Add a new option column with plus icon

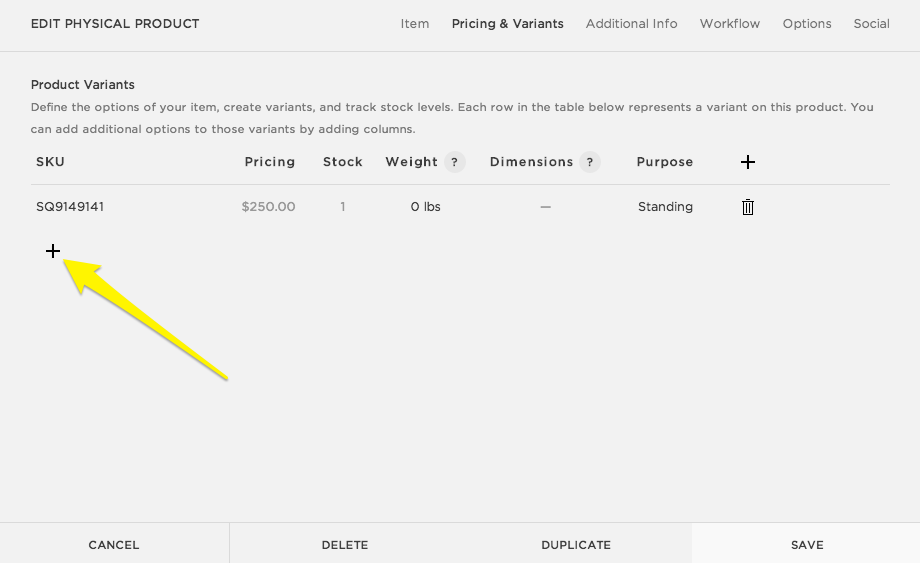tap(747, 162)
